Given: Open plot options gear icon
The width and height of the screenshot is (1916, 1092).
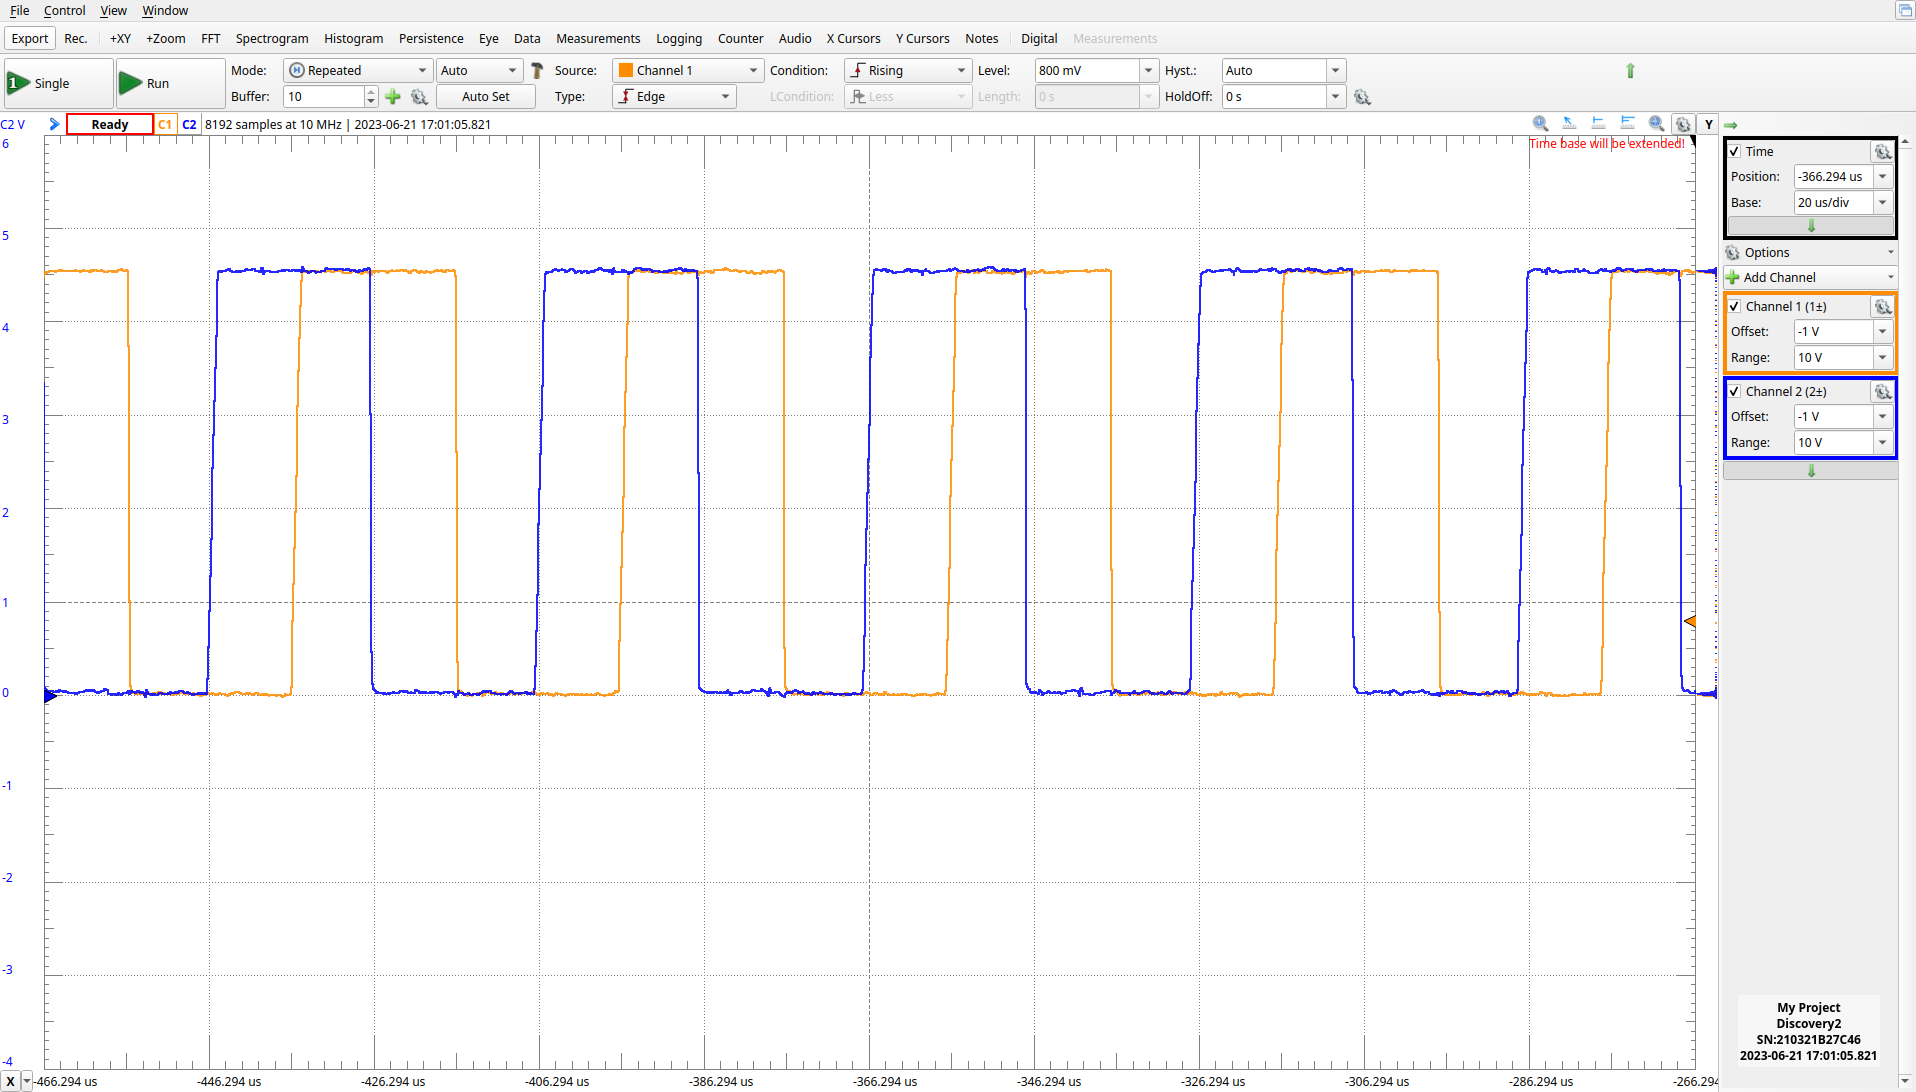Looking at the screenshot, I should pyautogui.click(x=1683, y=124).
